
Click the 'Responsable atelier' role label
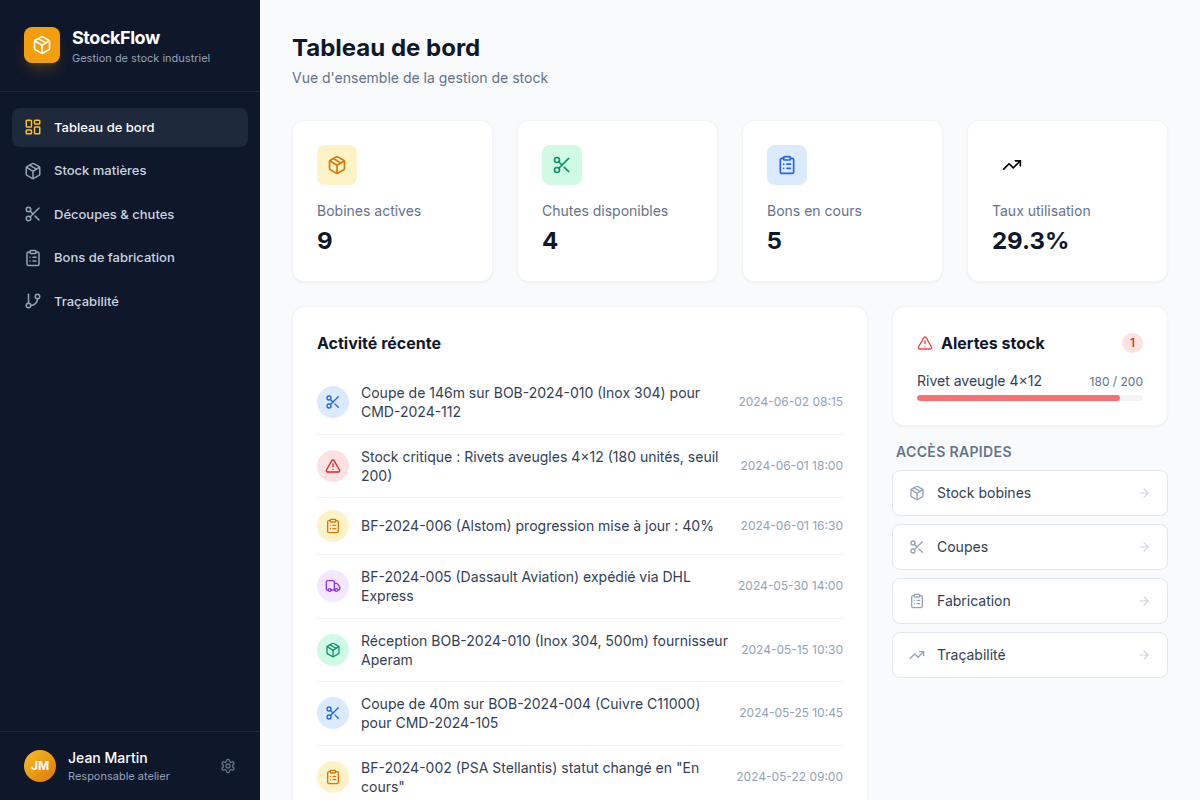119,776
